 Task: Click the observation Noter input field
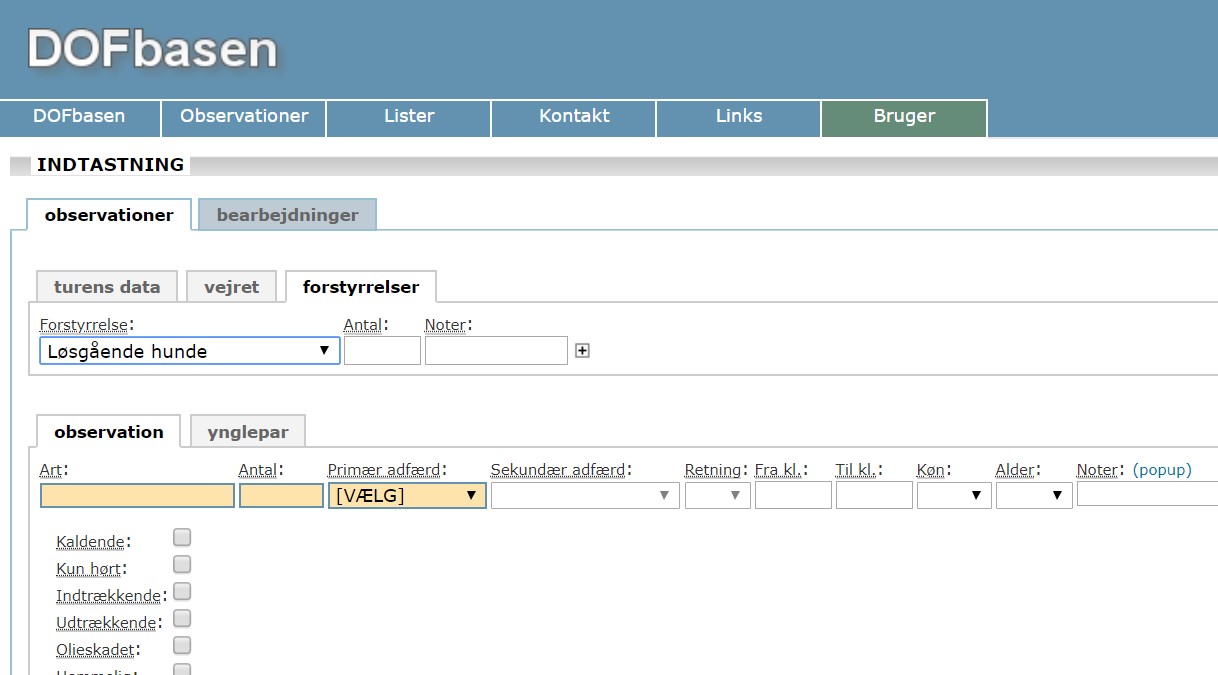[1147, 495]
